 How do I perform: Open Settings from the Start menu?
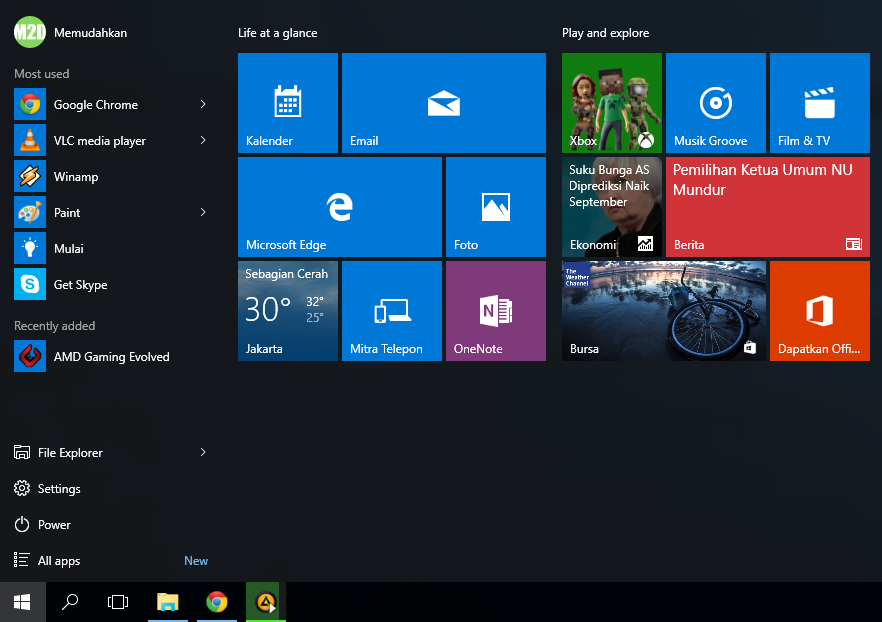pyautogui.click(x=59, y=489)
